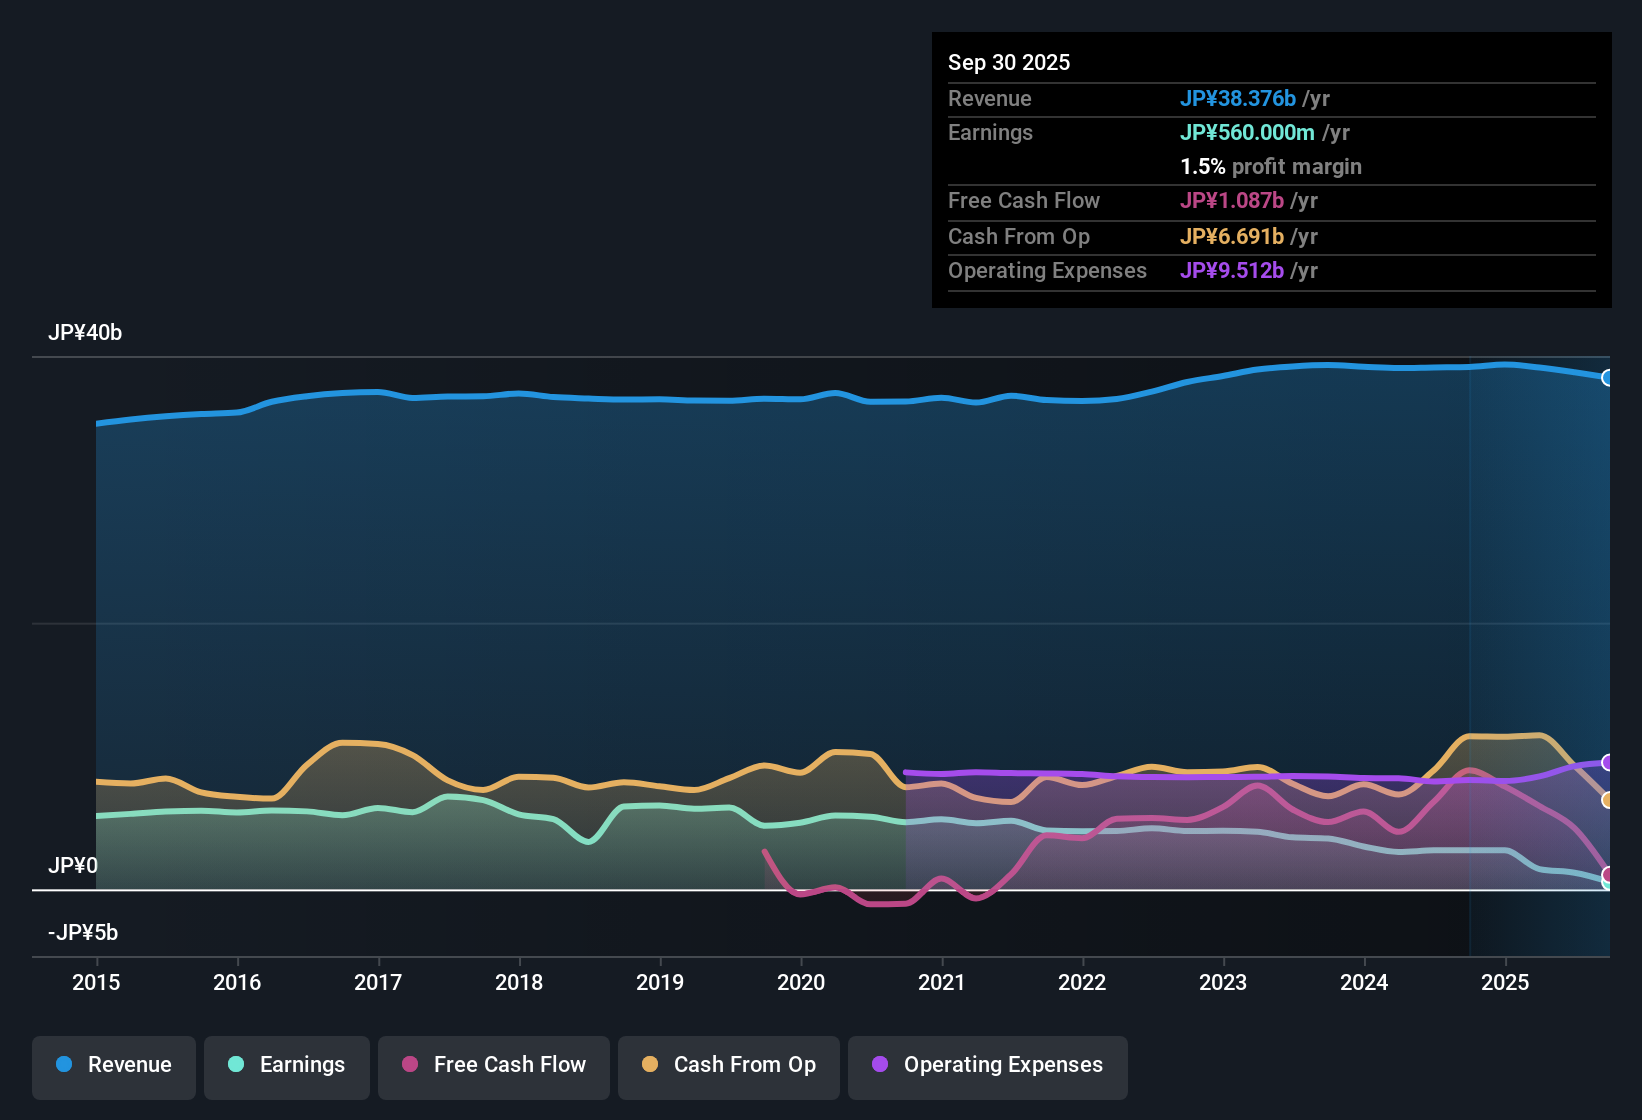The width and height of the screenshot is (1642, 1120).
Task: Toggle the Earnings series visibility
Action: pyautogui.click(x=286, y=1065)
